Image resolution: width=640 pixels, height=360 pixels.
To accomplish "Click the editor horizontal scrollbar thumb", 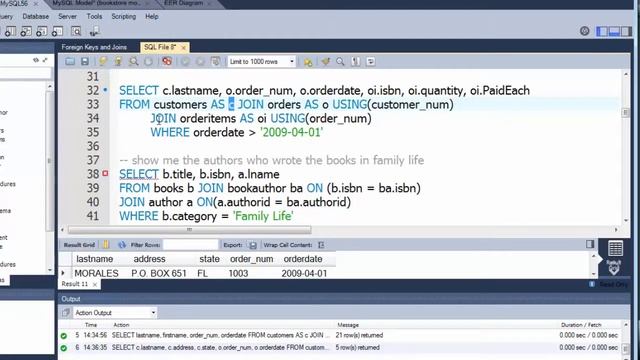I will (x=189, y=230).
